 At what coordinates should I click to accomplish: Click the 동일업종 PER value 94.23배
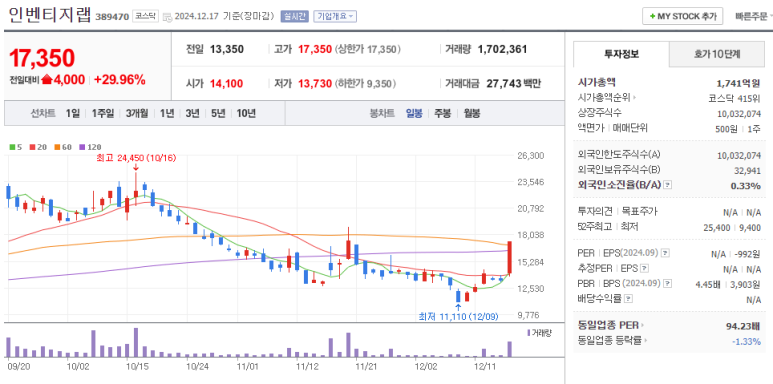tap(743, 325)
